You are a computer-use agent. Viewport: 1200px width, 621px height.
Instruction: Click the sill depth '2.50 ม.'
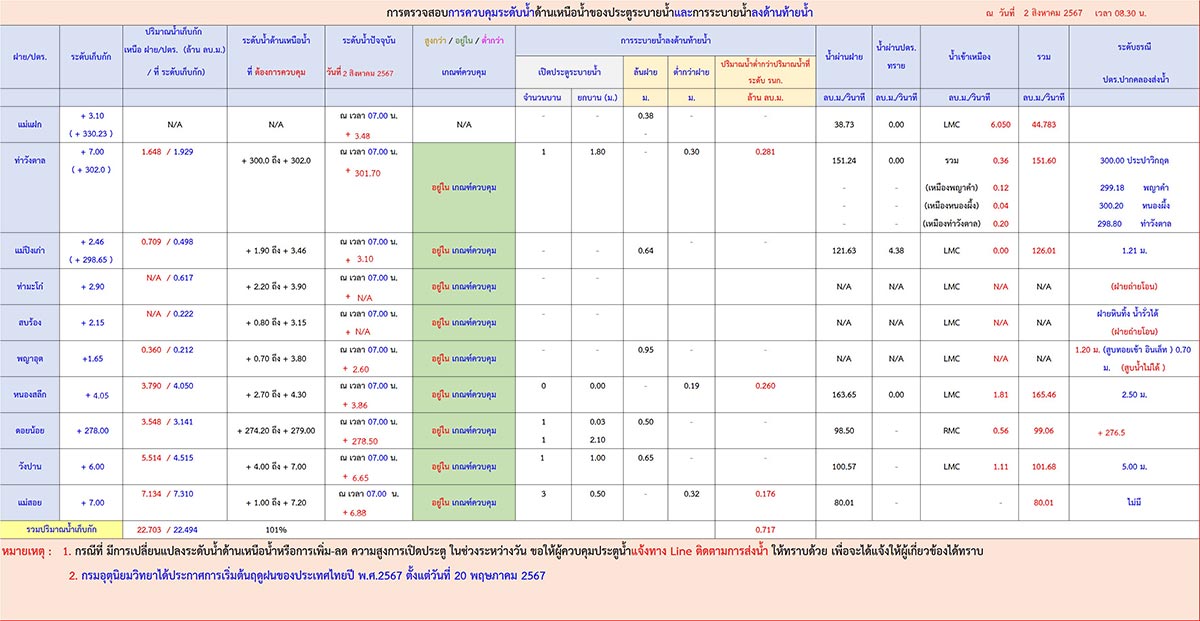1133,394
